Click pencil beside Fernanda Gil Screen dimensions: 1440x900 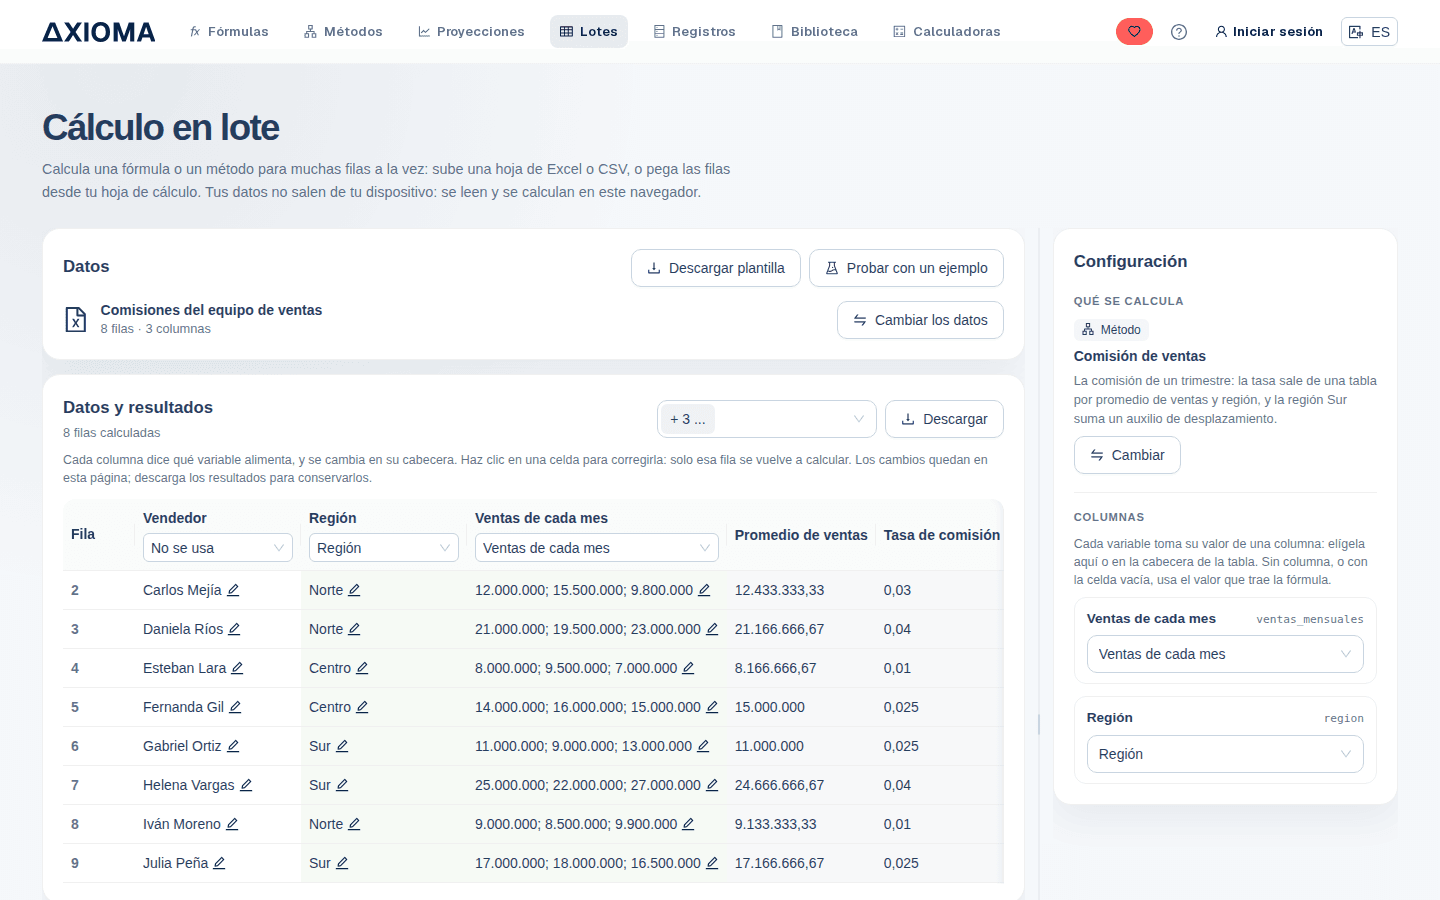(235, 707)
